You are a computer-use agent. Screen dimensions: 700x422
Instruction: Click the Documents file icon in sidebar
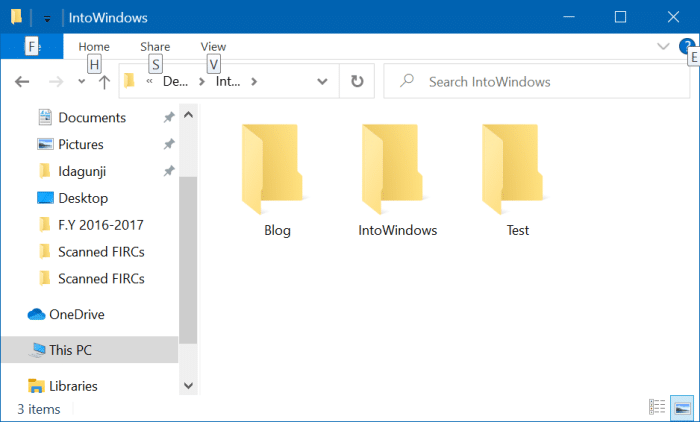point(45,117)
